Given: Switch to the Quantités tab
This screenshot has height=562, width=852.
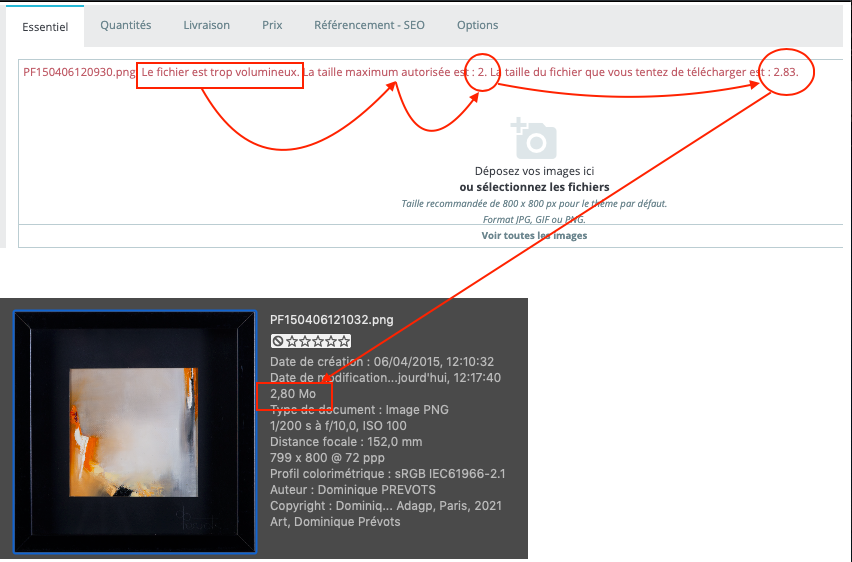Looking at the screenshot, I should 126,25.
